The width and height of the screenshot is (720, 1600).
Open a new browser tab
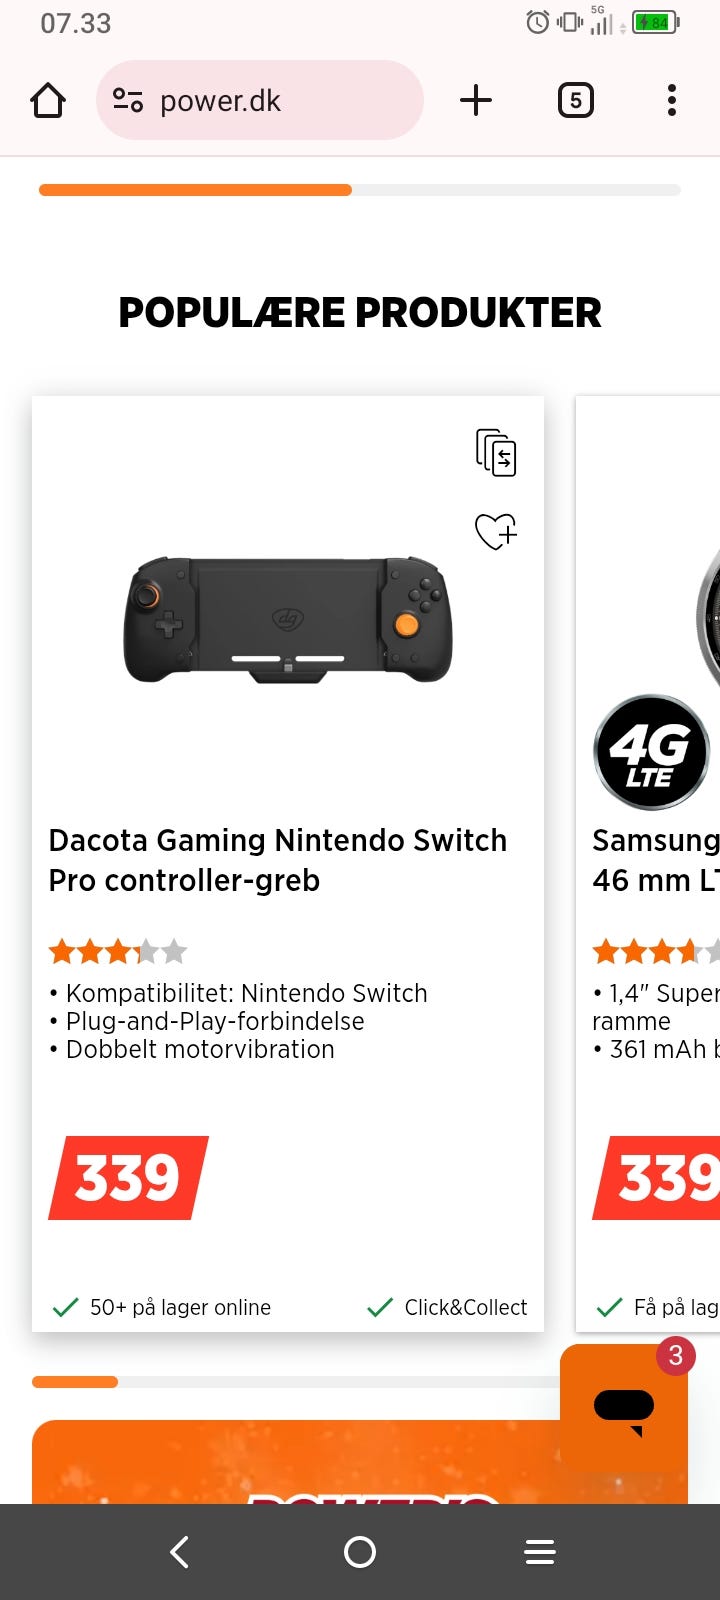pos(476,101)
